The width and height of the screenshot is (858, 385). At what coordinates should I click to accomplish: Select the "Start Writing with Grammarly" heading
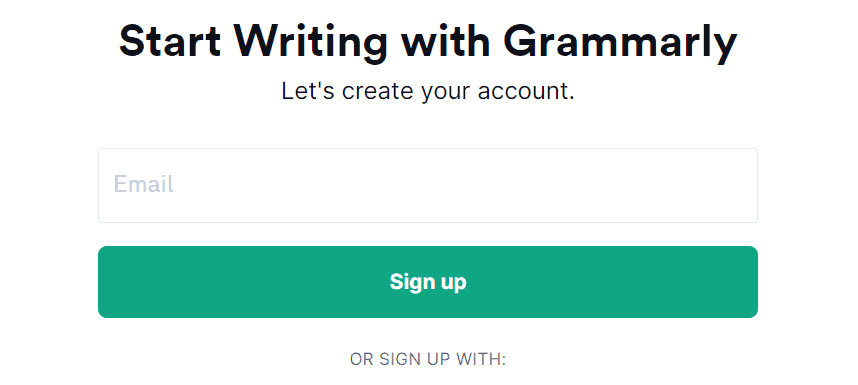pyautogui.click(x=428, y=43)
